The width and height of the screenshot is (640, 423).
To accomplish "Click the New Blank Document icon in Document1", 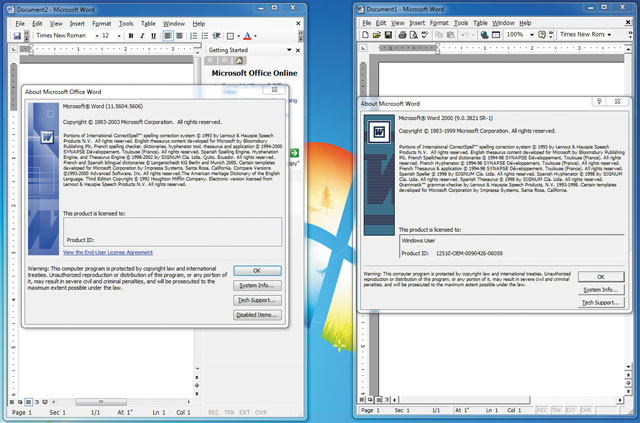I will pos(365,35).
